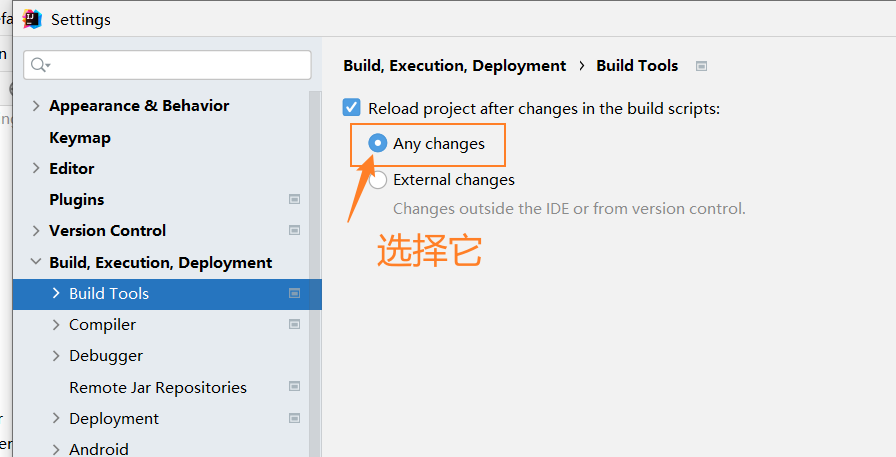Select the Any changes radio option
Screen dimensions: 896x457
click(378, 144)
